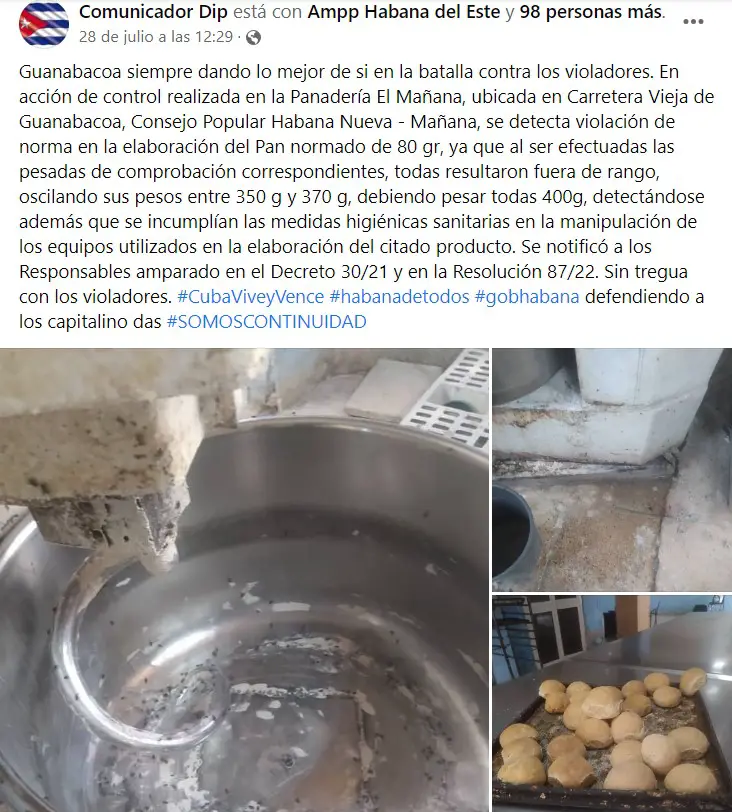Open the bread rolls tray photo

point(612,704)
